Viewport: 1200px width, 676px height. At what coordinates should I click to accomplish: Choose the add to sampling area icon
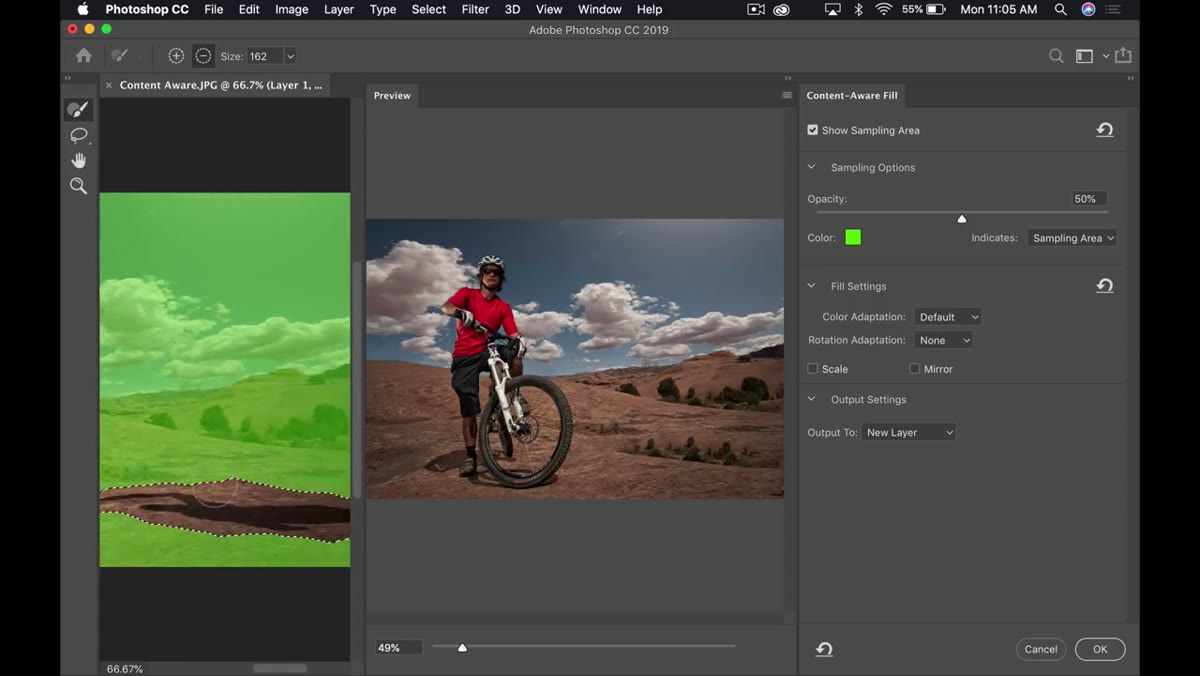pyautogui.click(x=176, y=56)
